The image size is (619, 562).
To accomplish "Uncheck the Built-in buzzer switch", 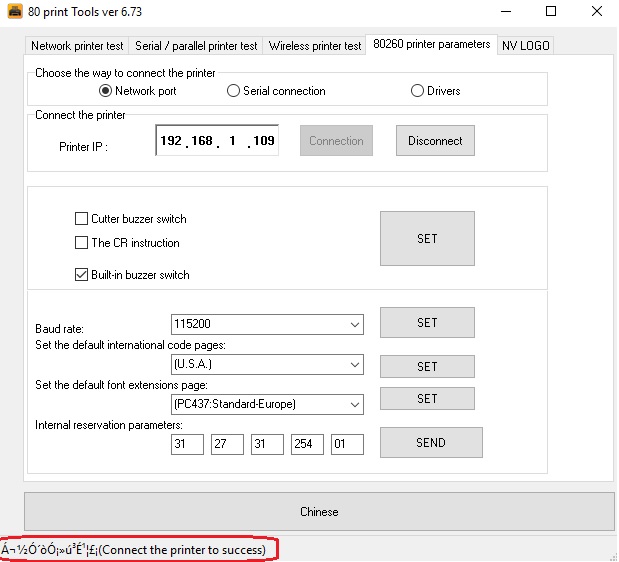I will [x=82, y=275].
